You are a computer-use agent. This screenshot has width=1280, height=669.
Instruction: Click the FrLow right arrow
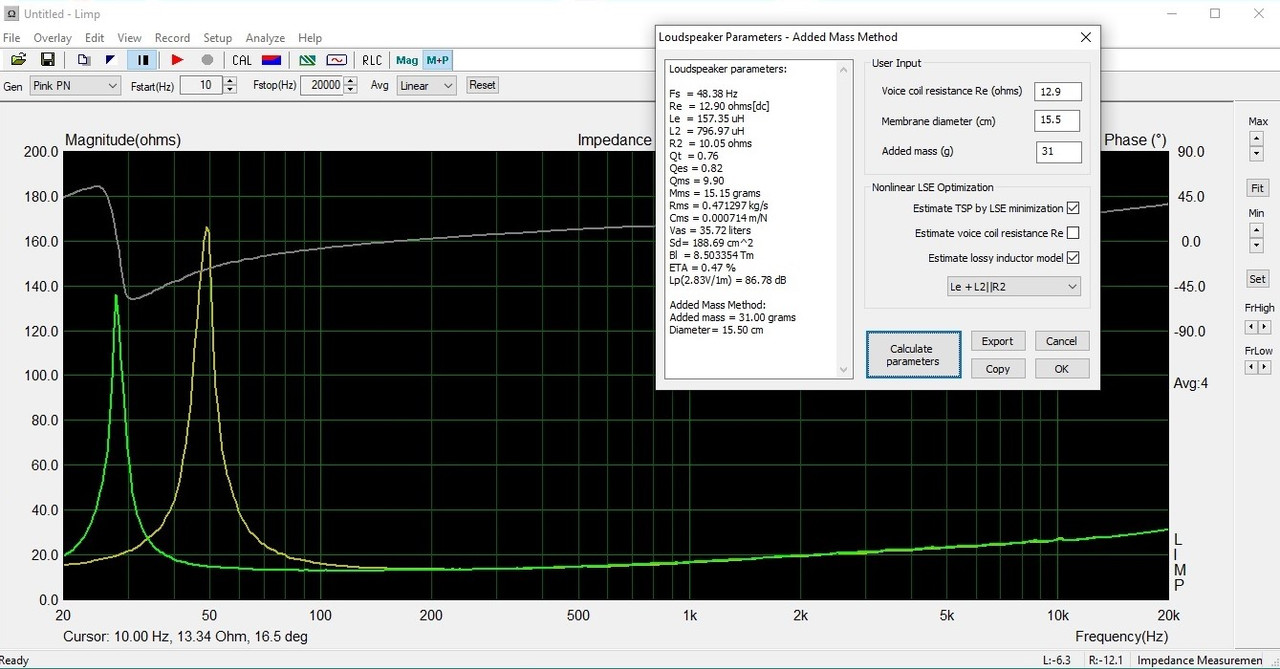(x=1264, y=367)
